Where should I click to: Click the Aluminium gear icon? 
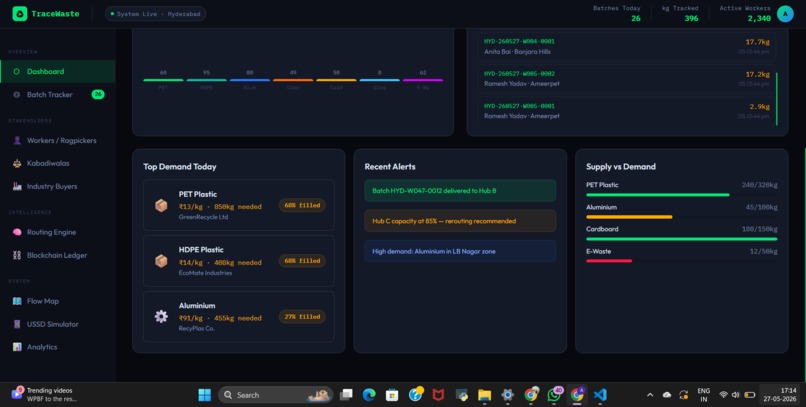click(161, 317)
